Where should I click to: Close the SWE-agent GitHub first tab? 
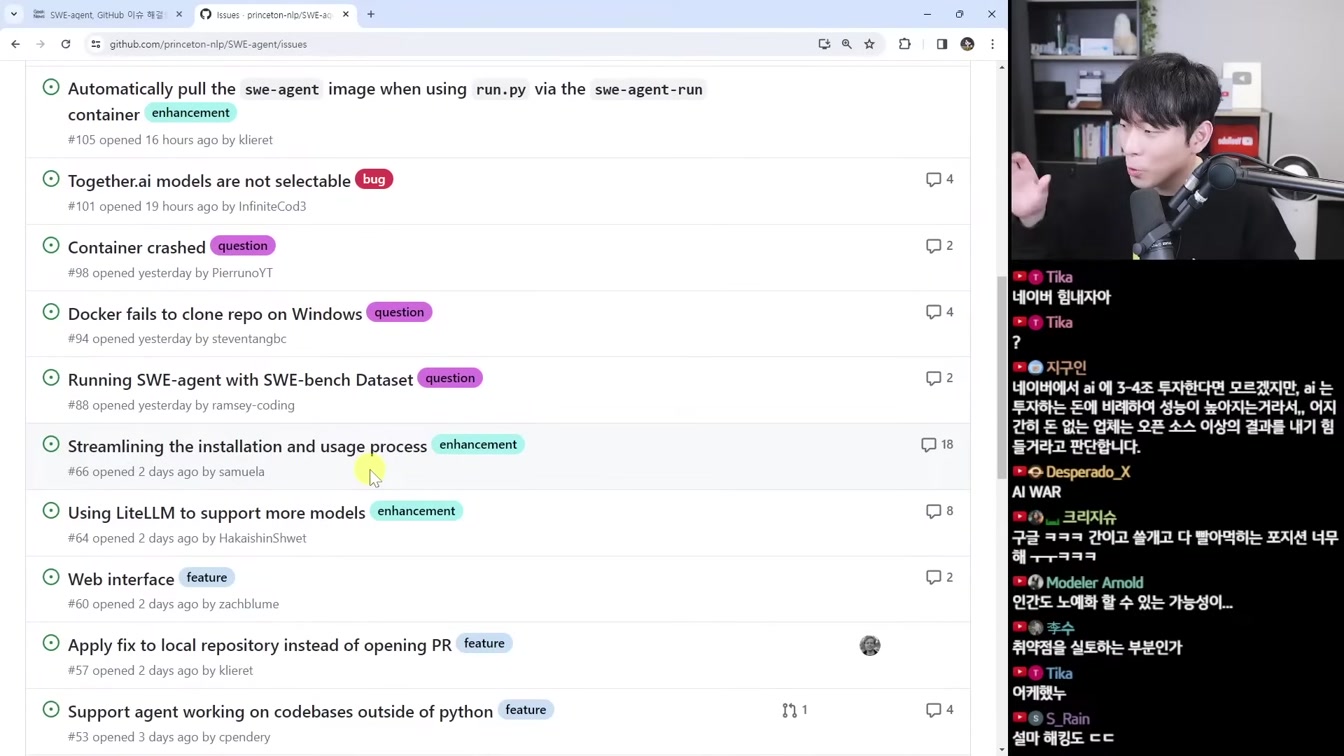coord(179,14)
